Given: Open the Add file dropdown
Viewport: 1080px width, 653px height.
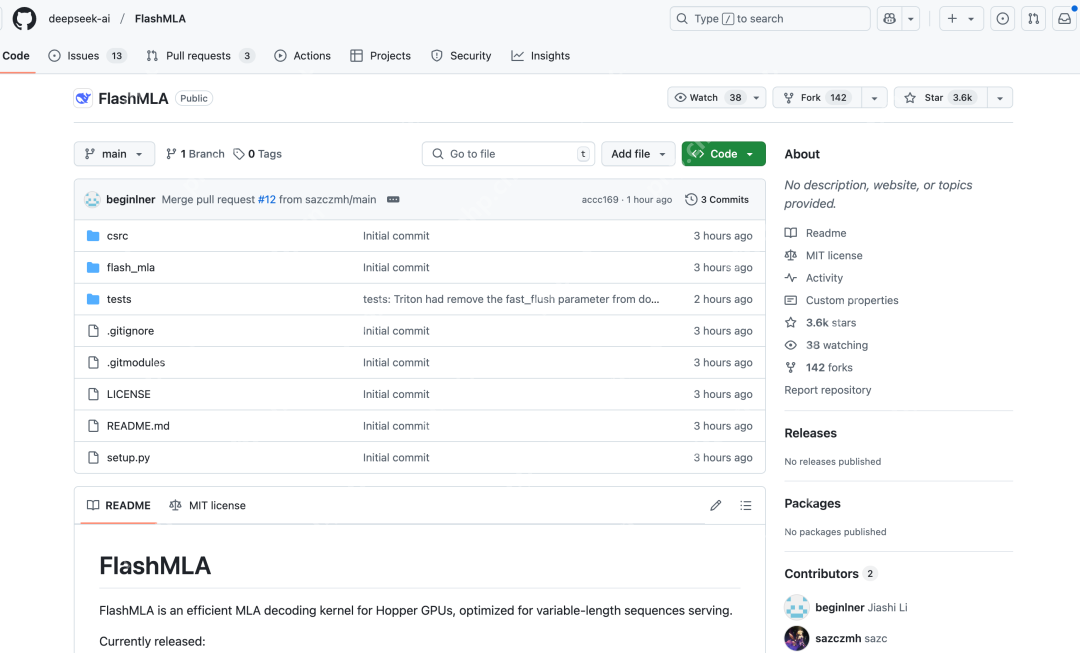Looking at the screenshot, I should point(638,154).
